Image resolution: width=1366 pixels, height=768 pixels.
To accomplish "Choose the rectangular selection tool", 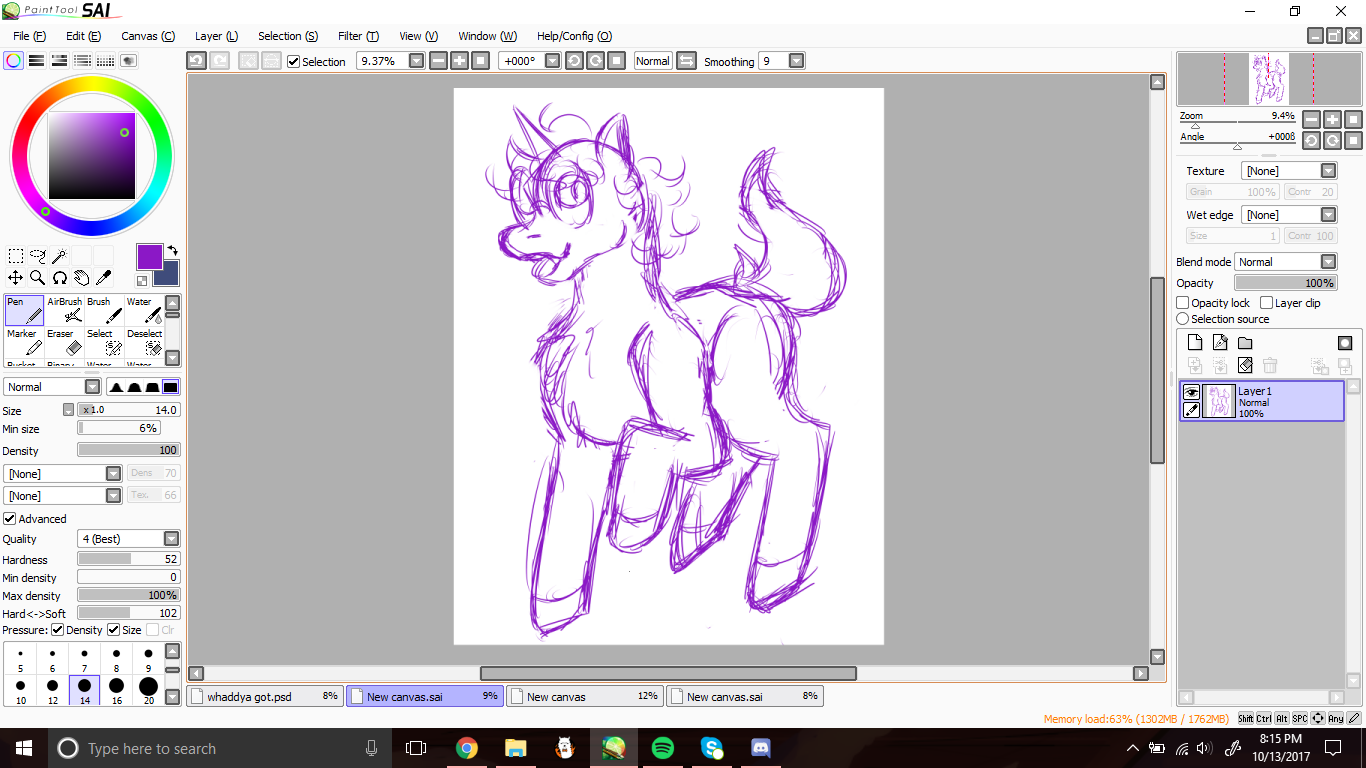I will click(x=16, y=256).
